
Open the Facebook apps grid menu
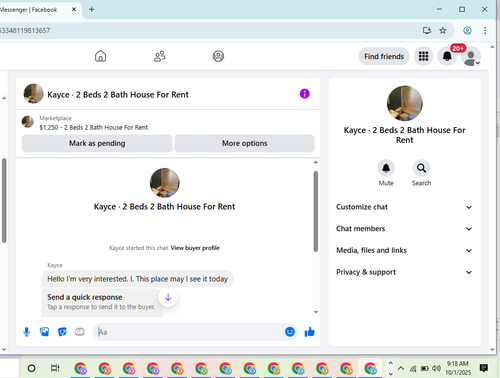coord(423,56)
